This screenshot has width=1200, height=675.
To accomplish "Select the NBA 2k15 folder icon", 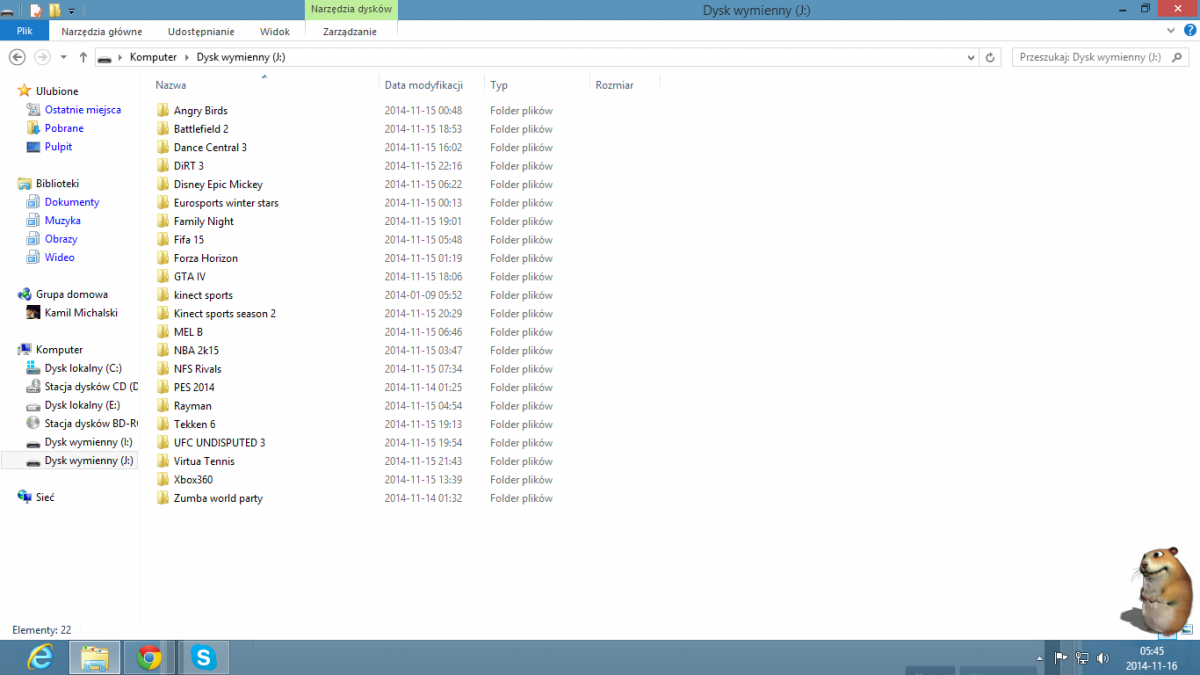I will [163, 350].
